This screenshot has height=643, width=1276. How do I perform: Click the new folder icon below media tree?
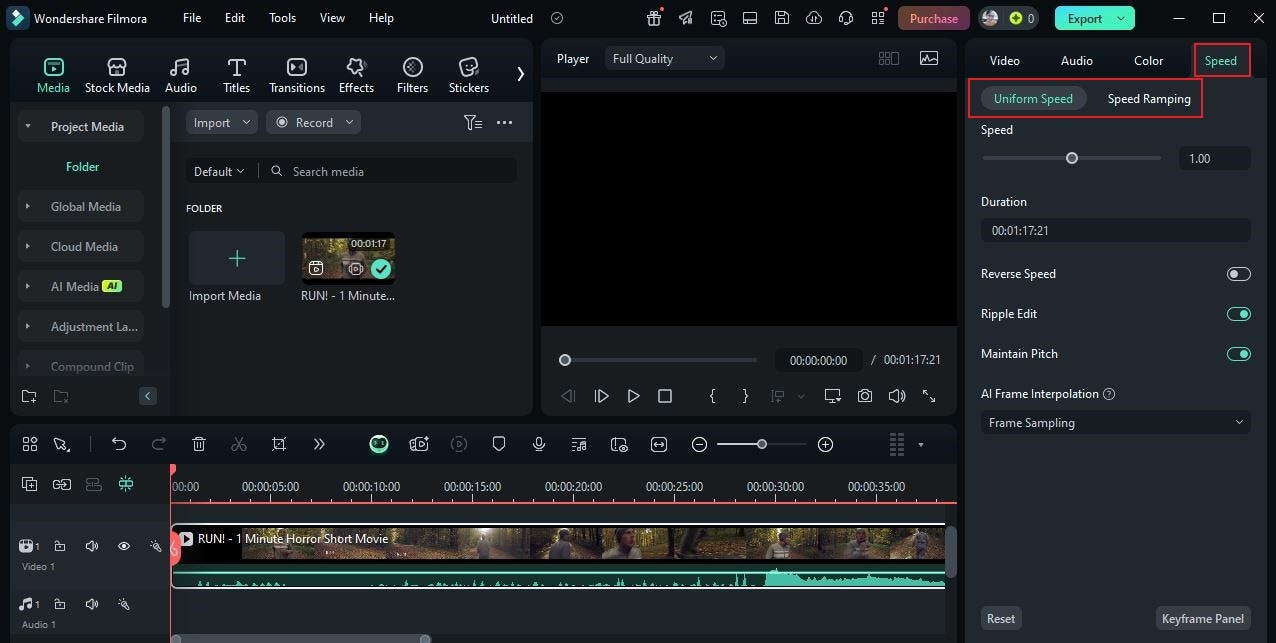pyautogui.click(x=29, y=396)
